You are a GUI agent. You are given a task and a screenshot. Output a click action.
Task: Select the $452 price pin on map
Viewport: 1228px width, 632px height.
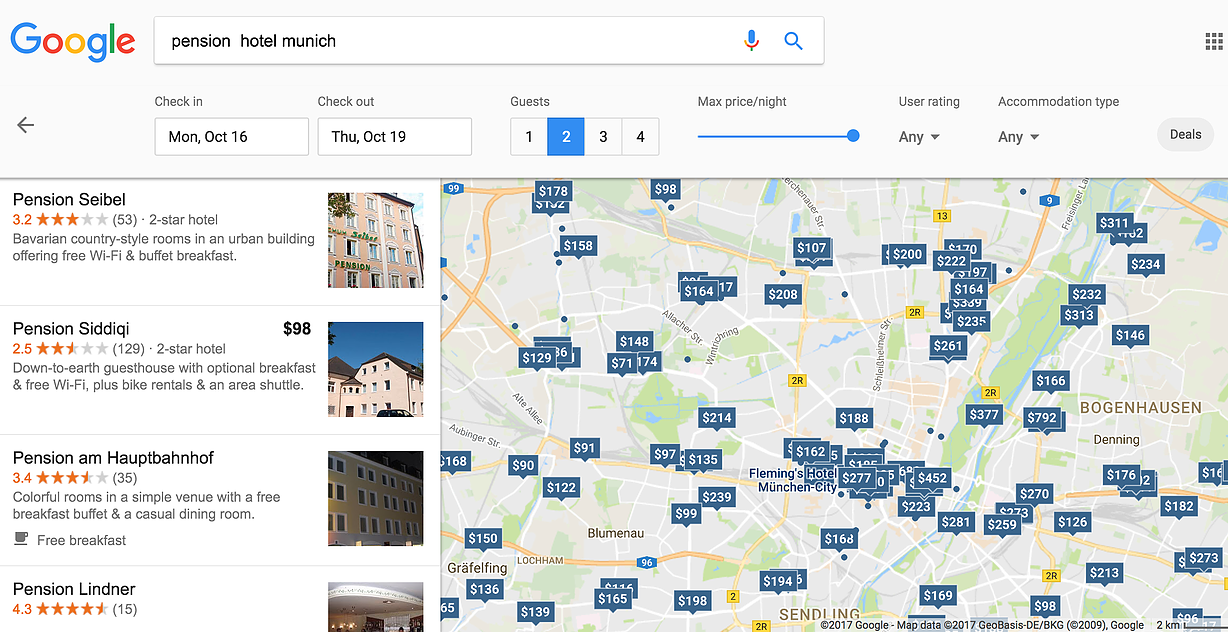pos(931,479)
